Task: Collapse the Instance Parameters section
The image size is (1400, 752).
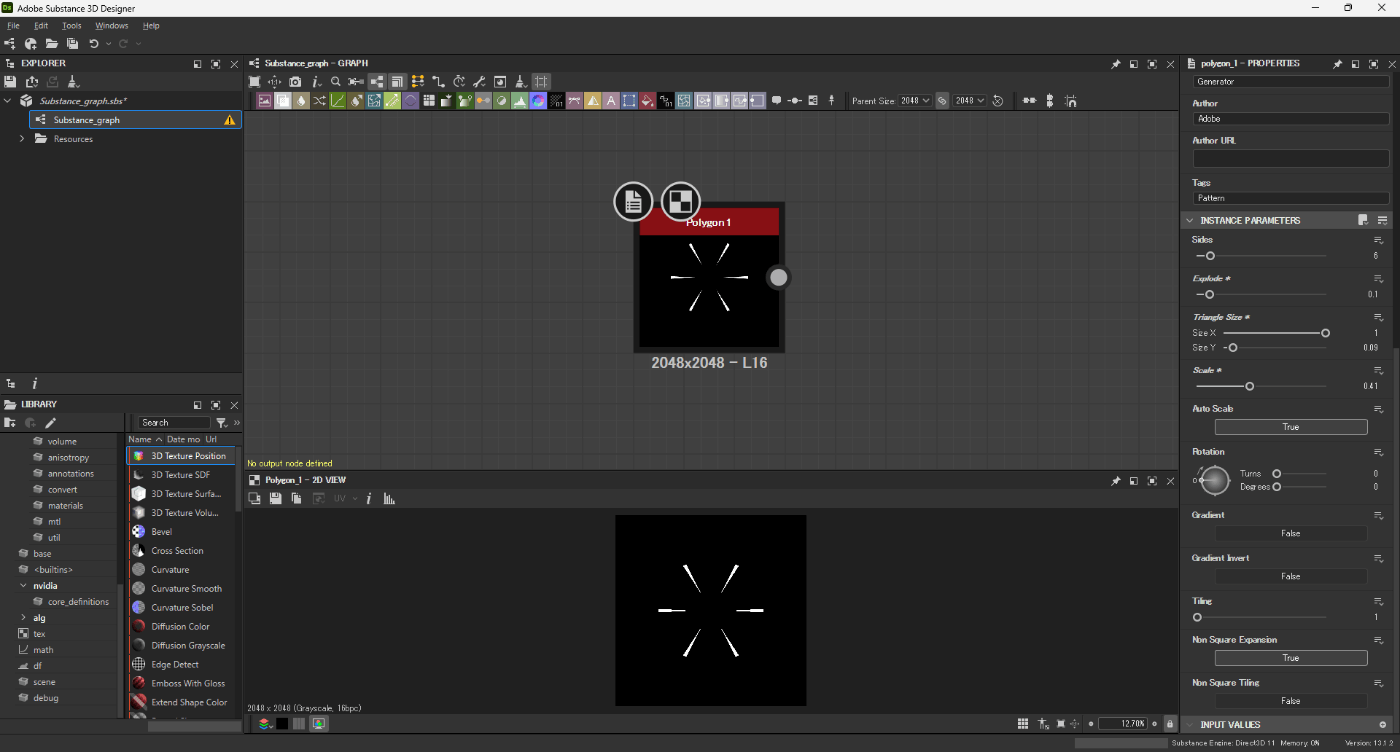Action: pyautogui.click(x=1190, y=220)
